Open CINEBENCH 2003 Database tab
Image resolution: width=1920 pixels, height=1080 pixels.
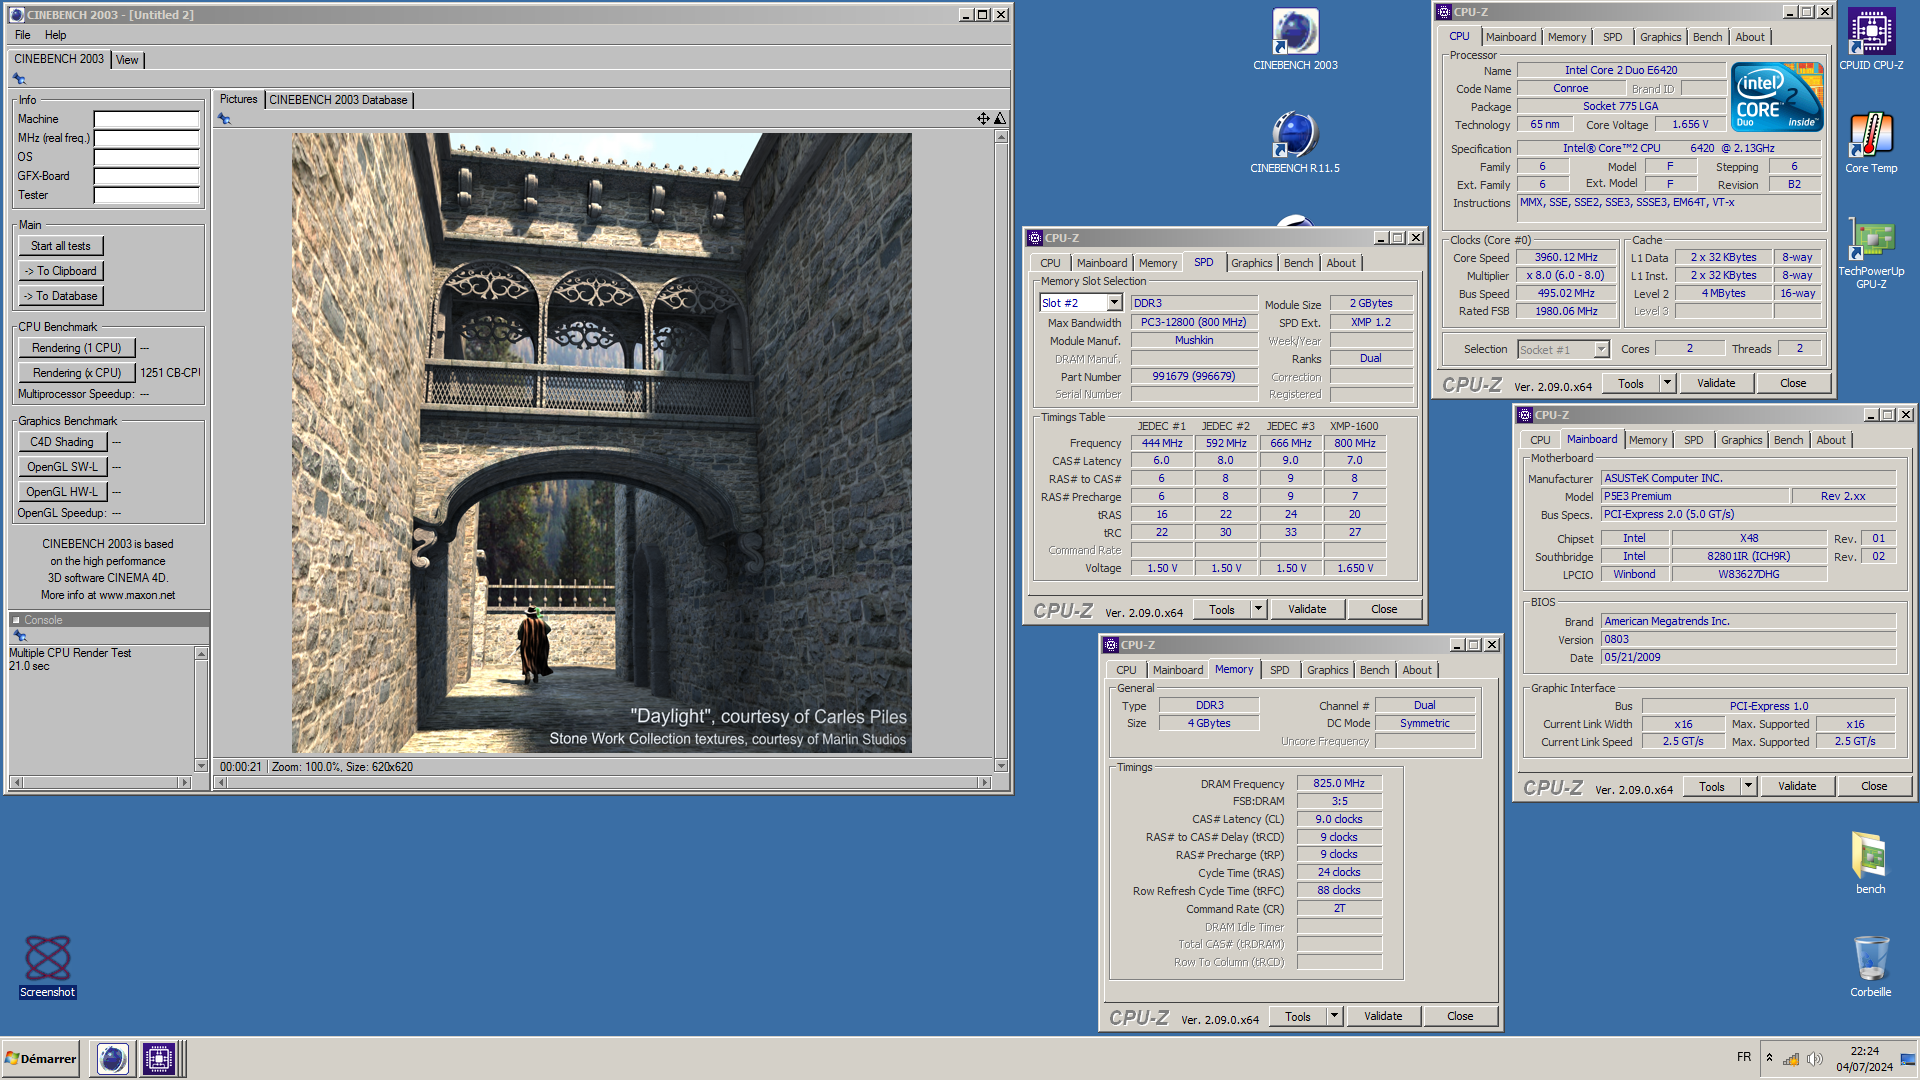338,100
